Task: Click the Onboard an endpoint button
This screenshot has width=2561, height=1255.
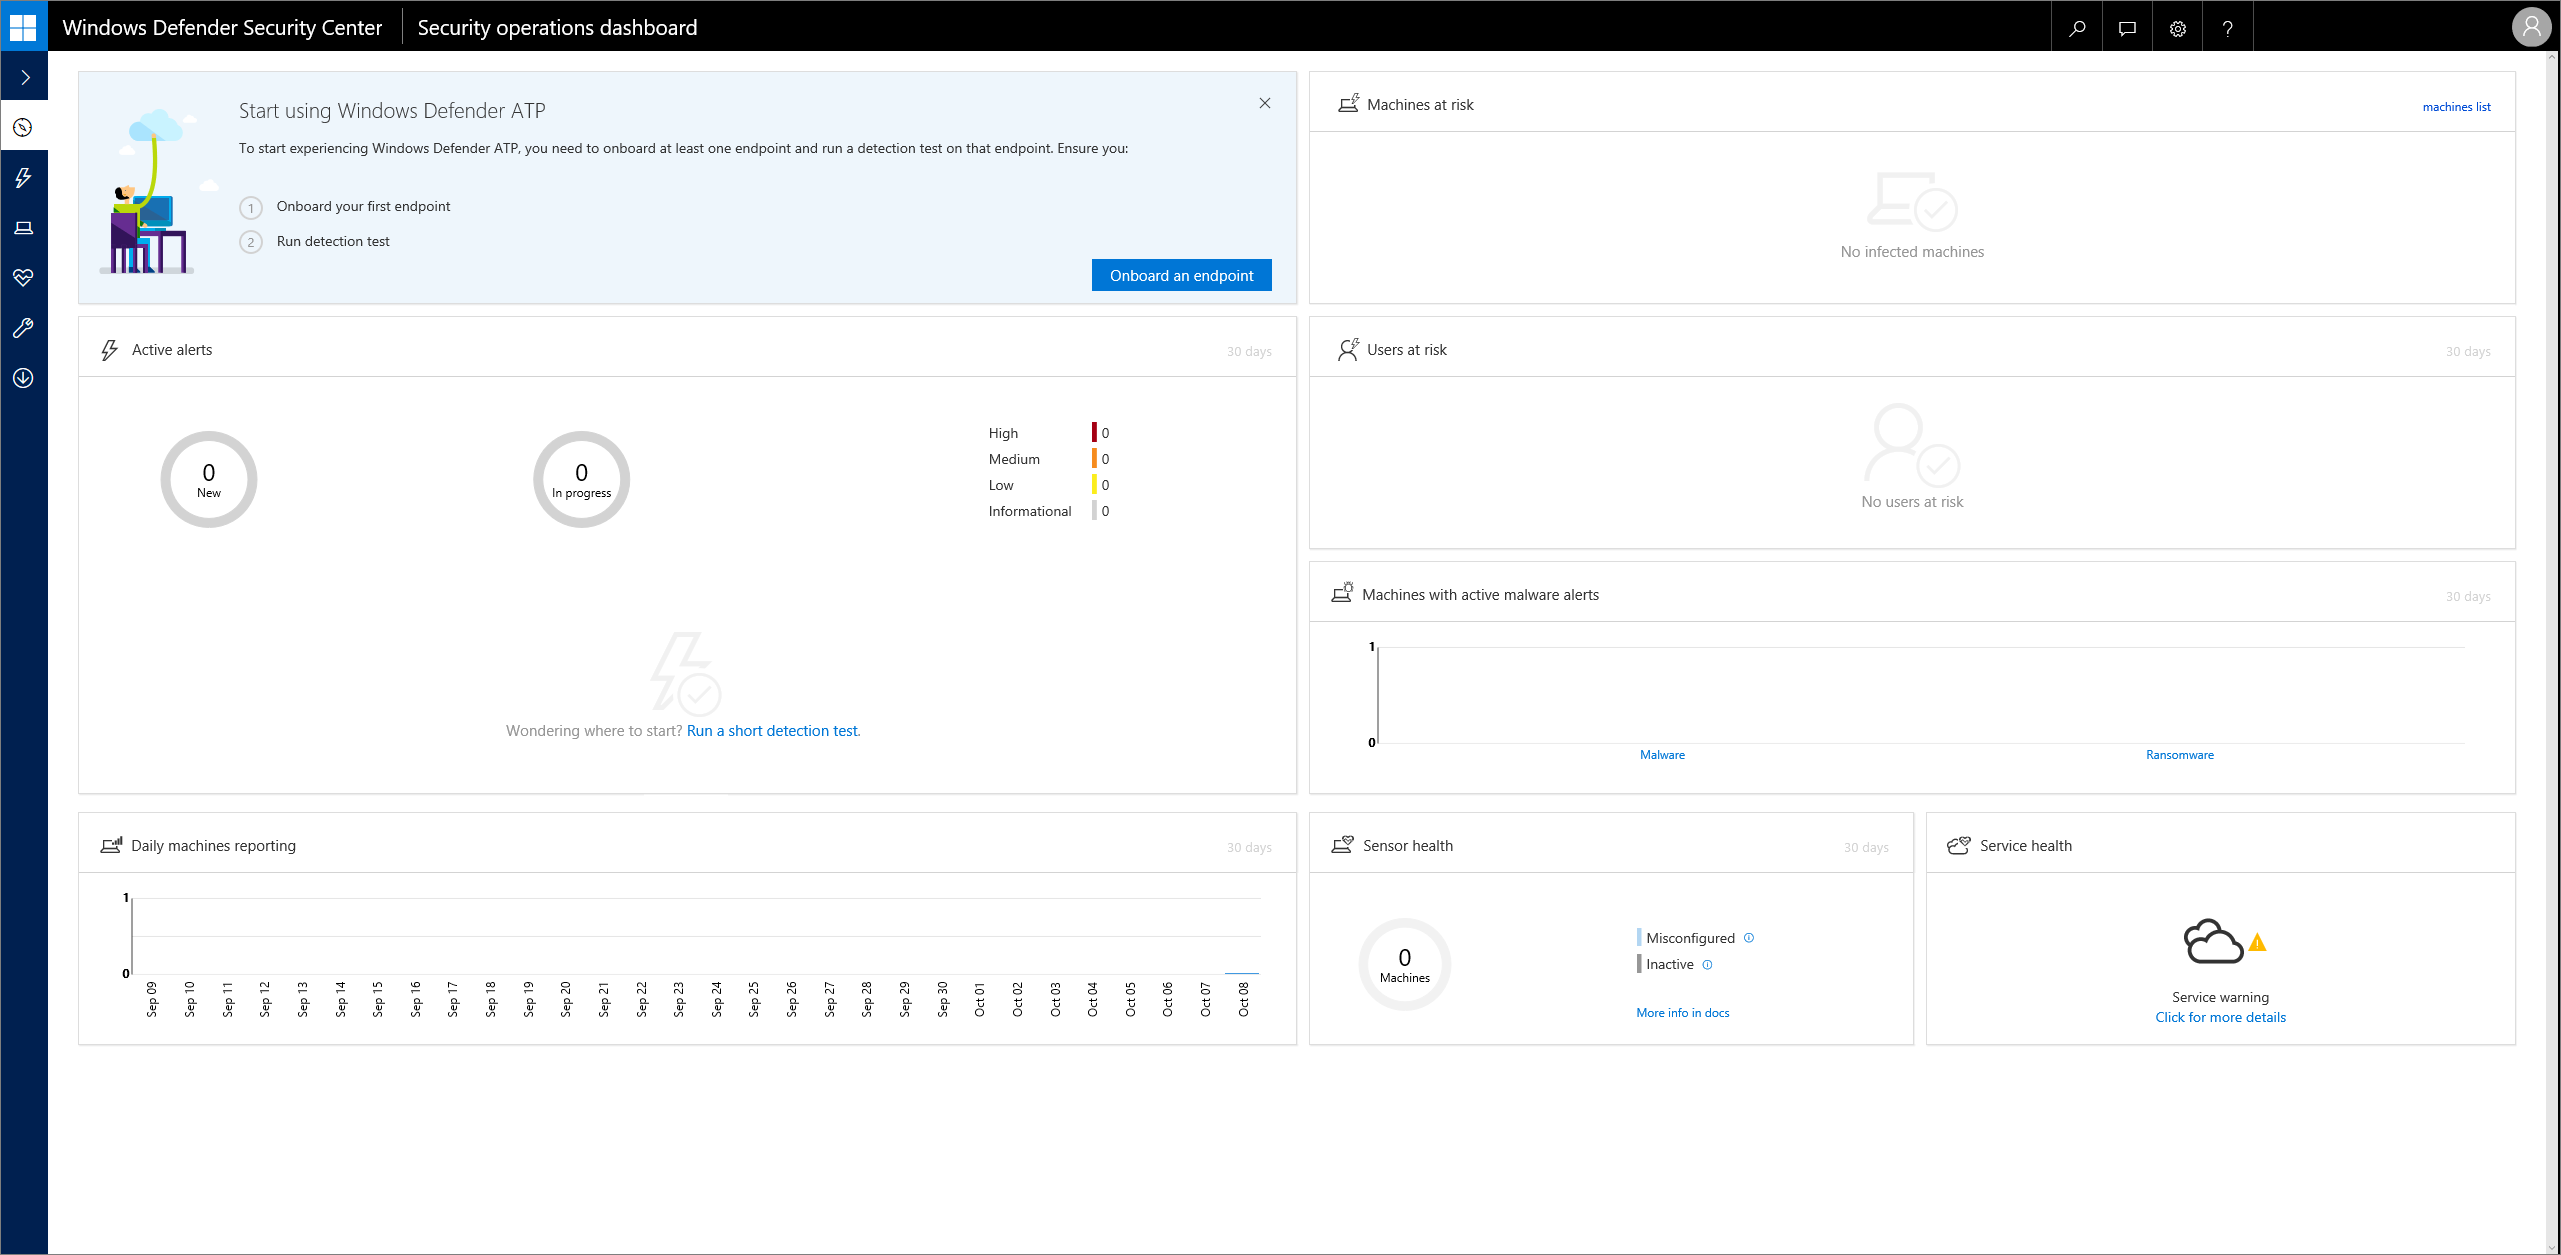Action: pos(1181,276)
